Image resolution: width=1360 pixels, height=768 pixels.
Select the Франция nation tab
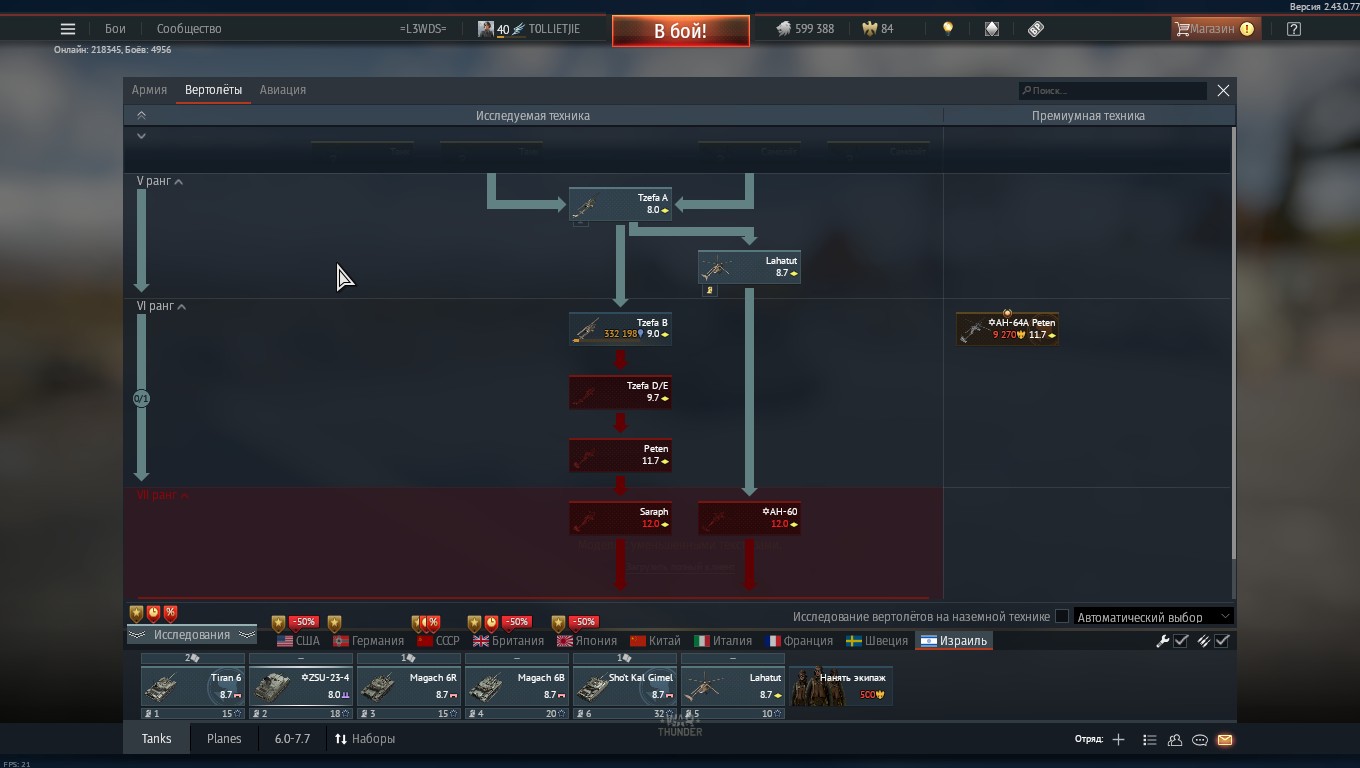(x=799, y=641)
